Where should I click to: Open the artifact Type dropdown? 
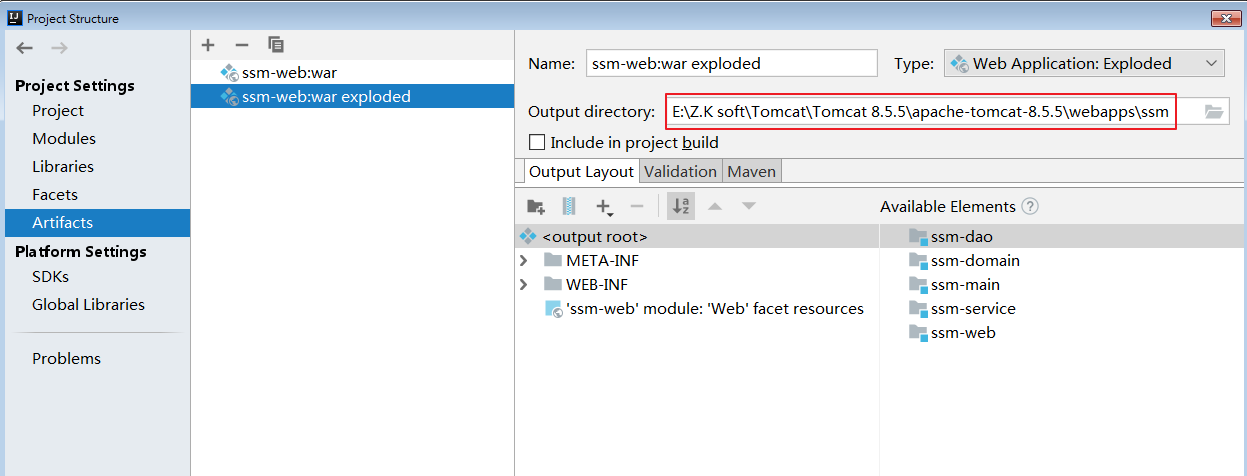click(1084, 63)
